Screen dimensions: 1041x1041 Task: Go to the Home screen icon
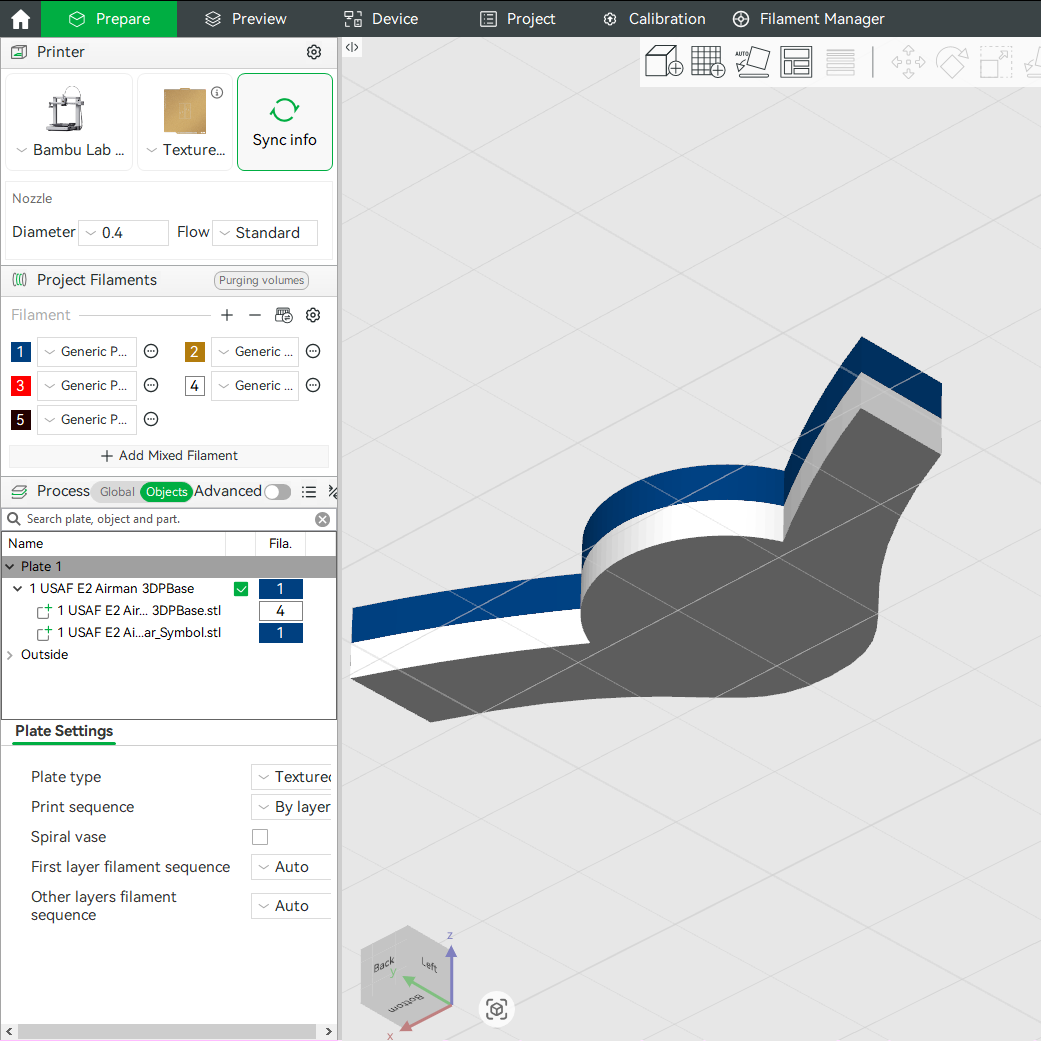(x=20, y=19)
